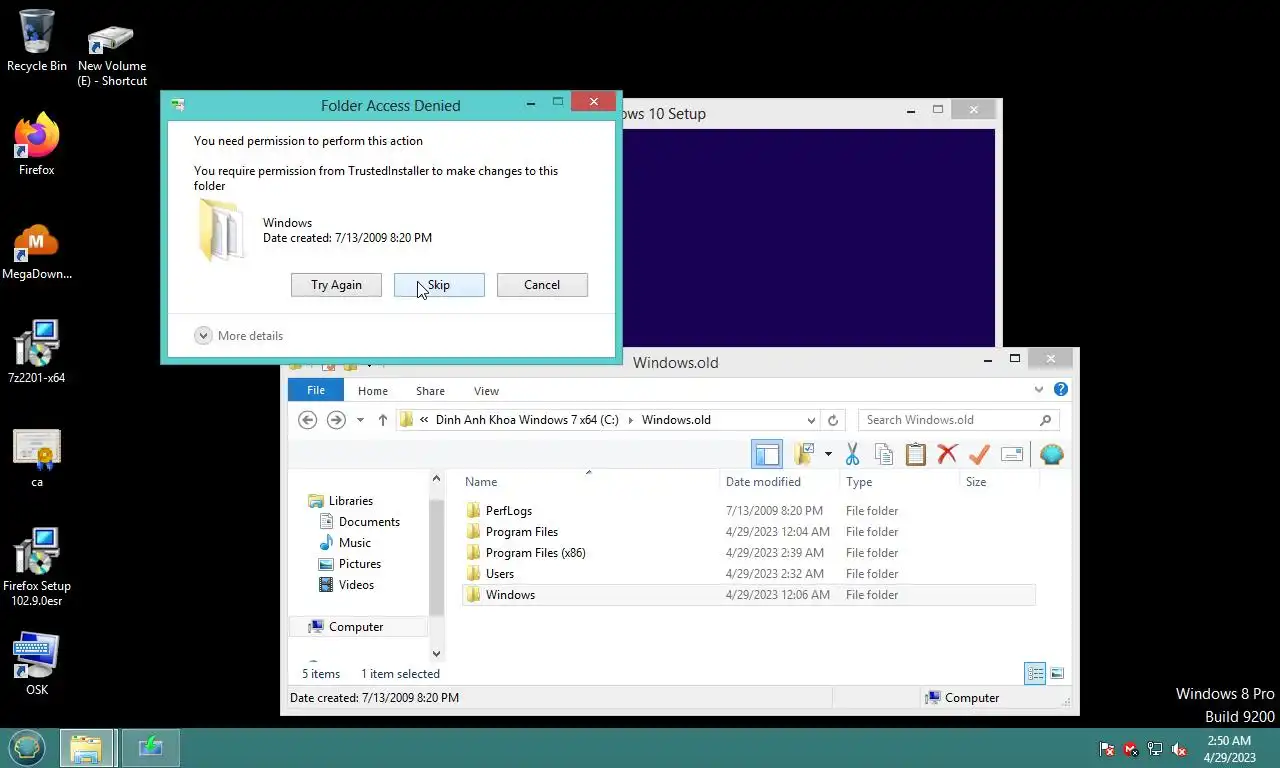Open the folder options toolbar dropdown arrow

[x=828, y=455]
